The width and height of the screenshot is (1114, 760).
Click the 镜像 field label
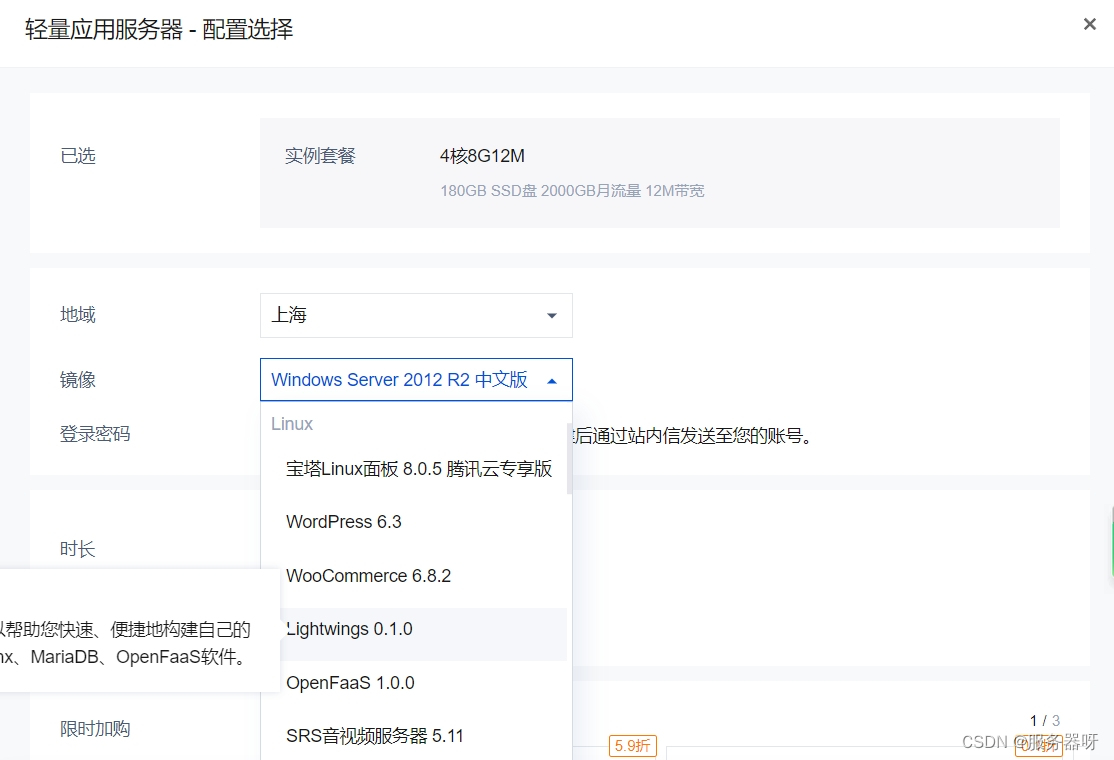77,380
